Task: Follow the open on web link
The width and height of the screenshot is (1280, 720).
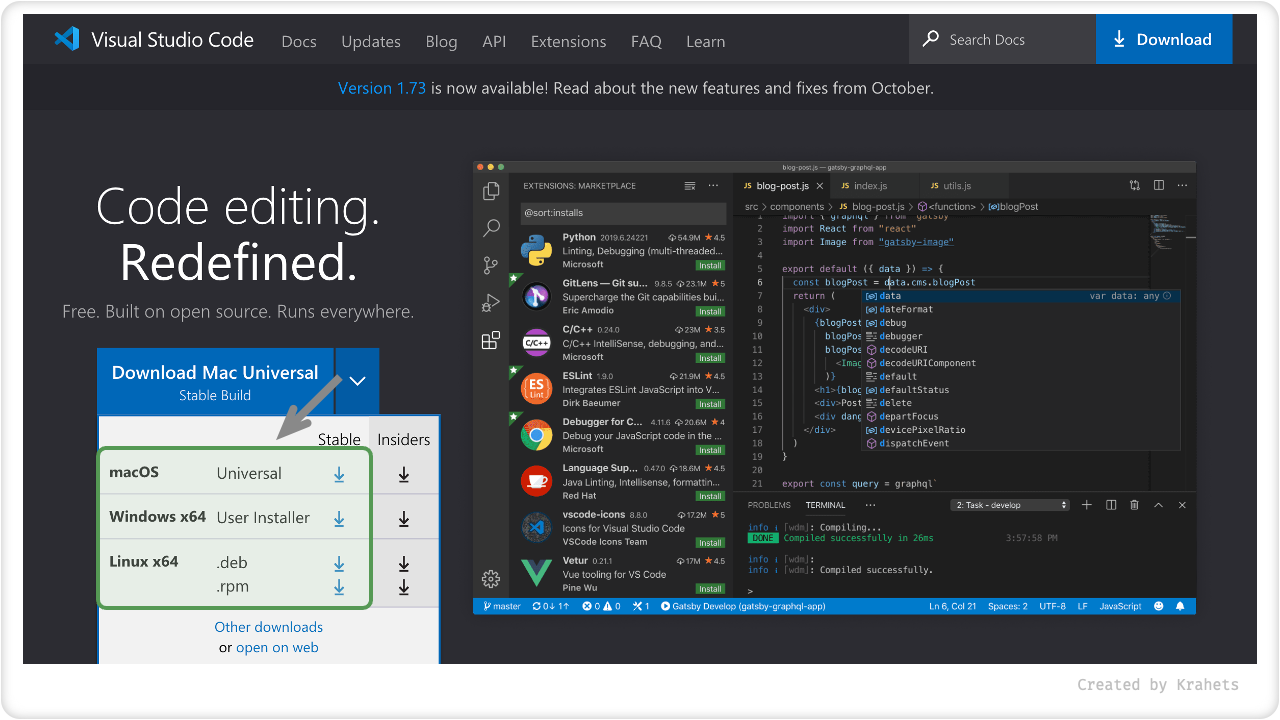Action: click(x=277, y=647)
